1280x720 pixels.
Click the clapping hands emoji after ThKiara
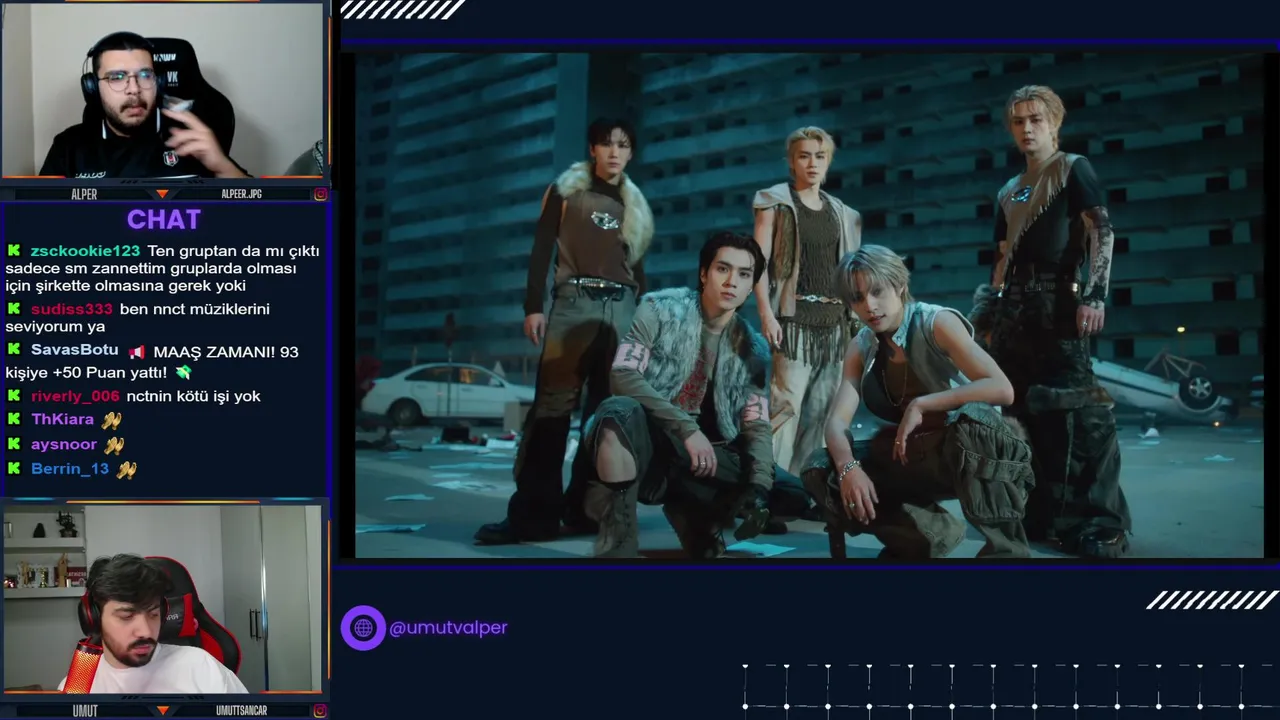(x=112, y=420)
